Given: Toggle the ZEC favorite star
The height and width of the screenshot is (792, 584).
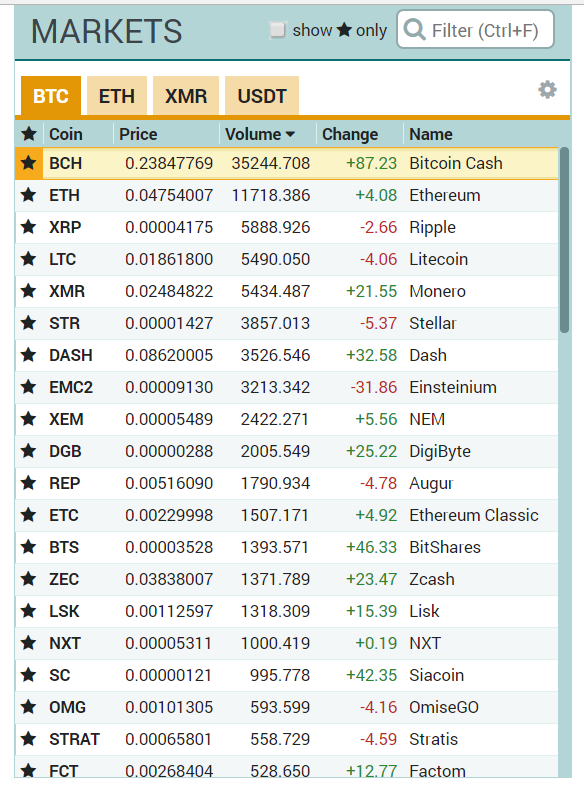Looking at the screenshot, I should 29,579.
